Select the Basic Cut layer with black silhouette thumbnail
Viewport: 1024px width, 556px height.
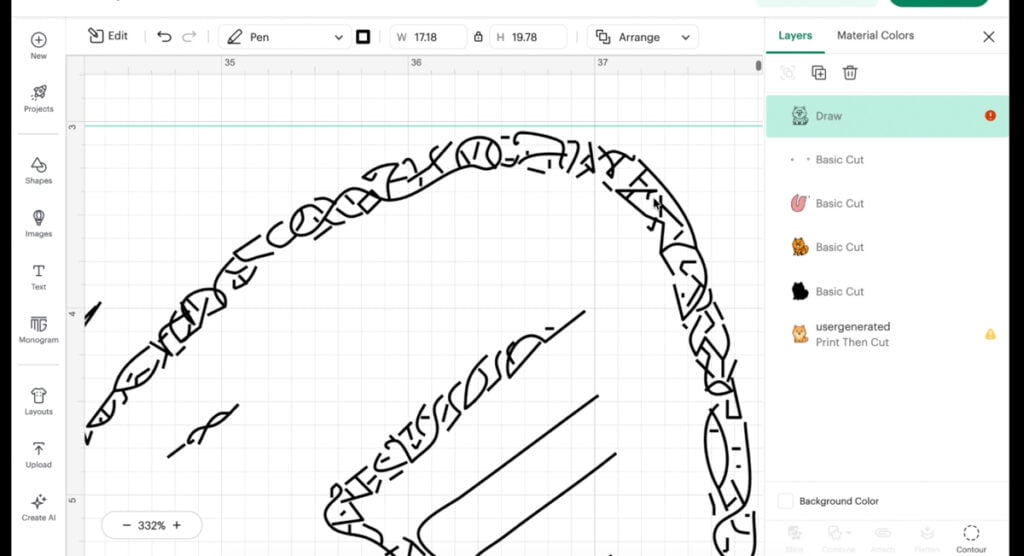click(x=887, y=291)
